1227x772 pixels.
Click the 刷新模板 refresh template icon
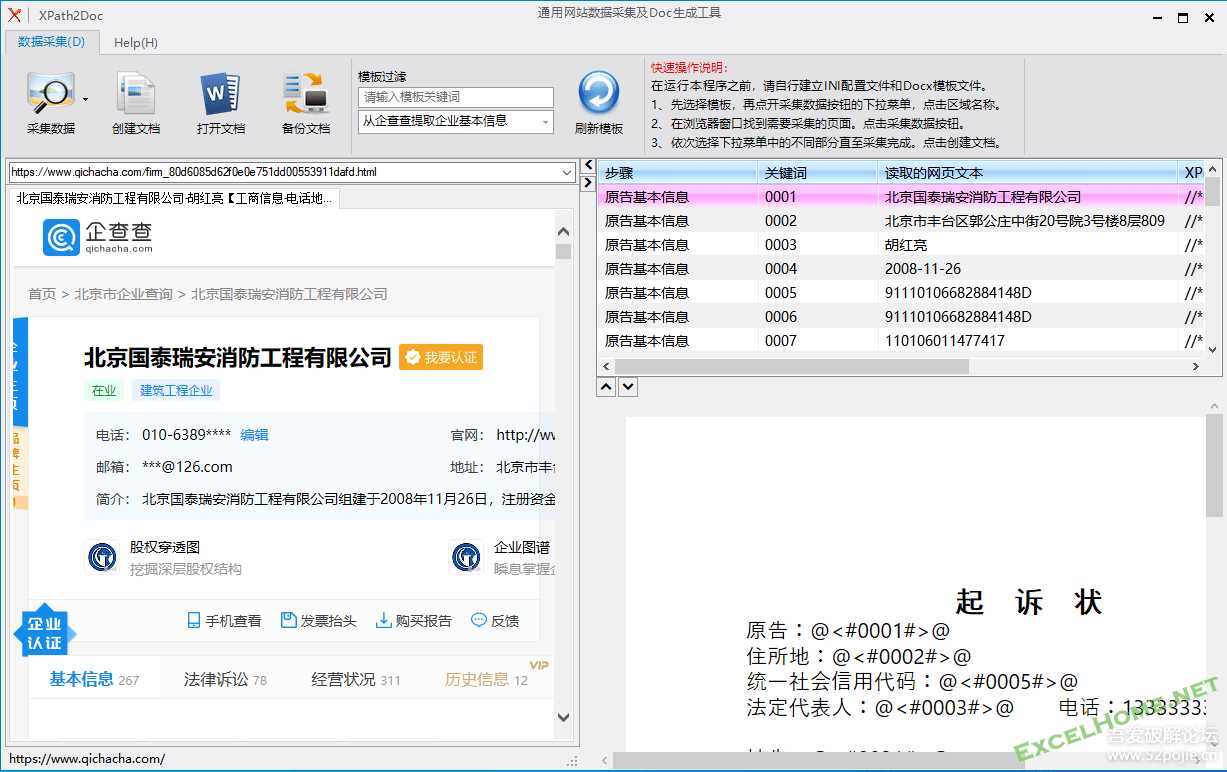[599, 93]
